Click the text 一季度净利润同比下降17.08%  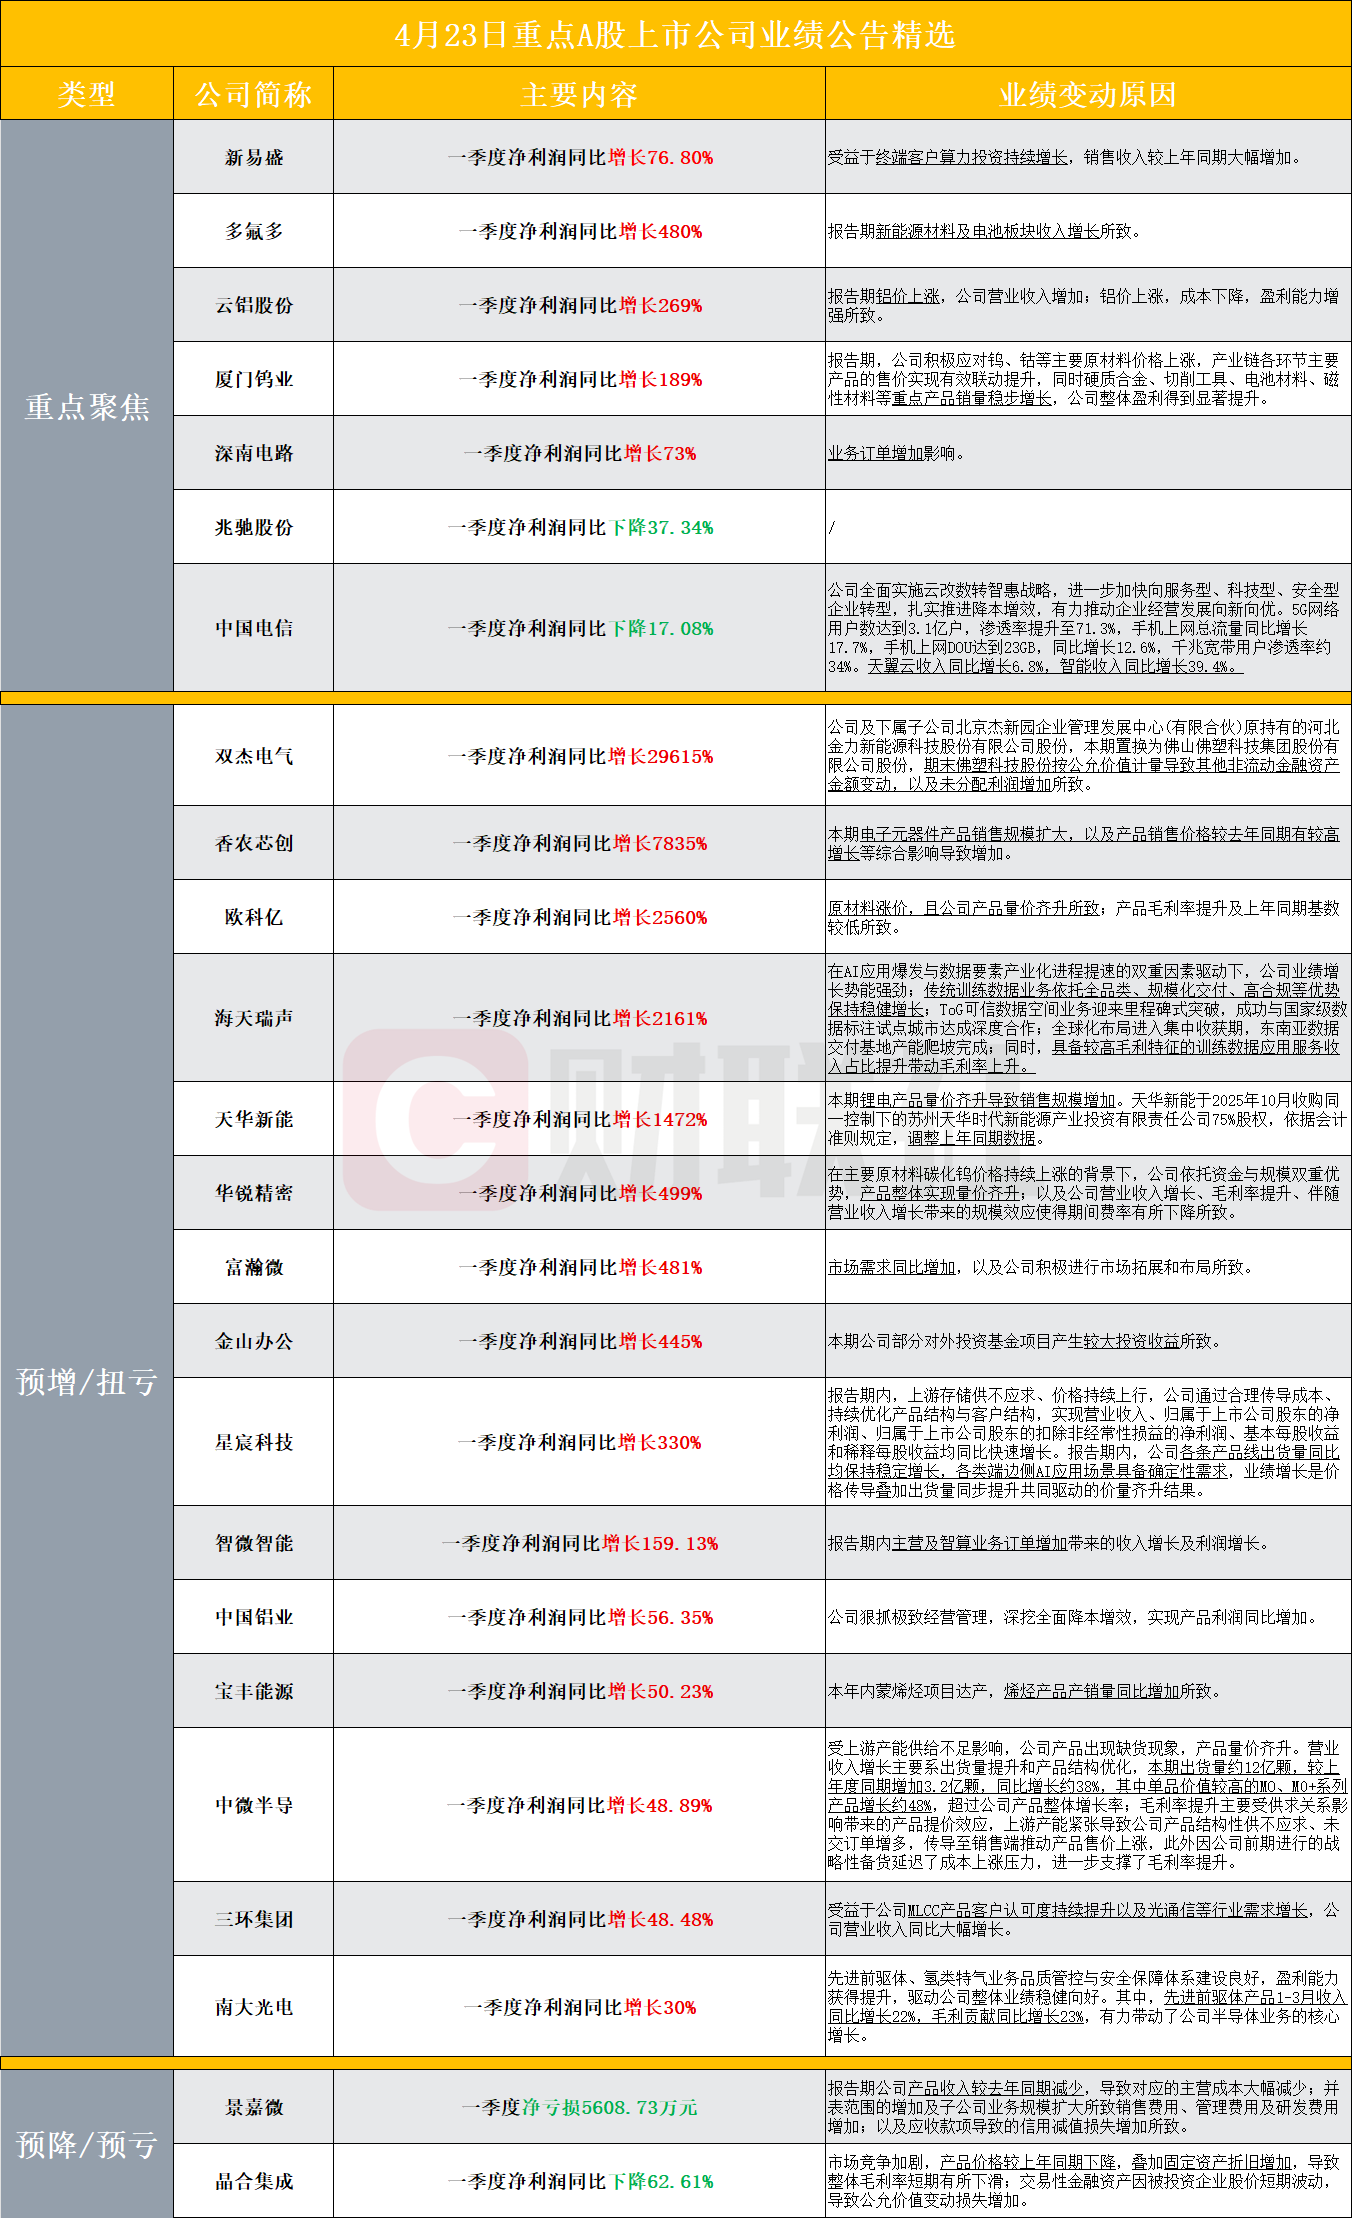click(580, 628)
